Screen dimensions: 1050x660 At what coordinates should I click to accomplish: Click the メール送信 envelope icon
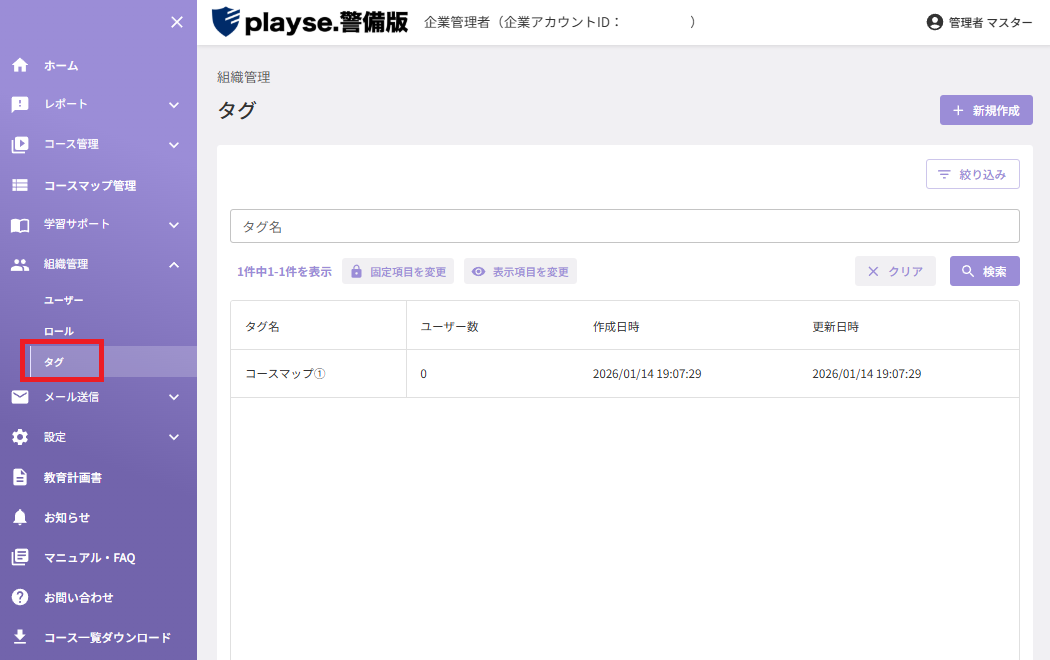click(20, 397)
